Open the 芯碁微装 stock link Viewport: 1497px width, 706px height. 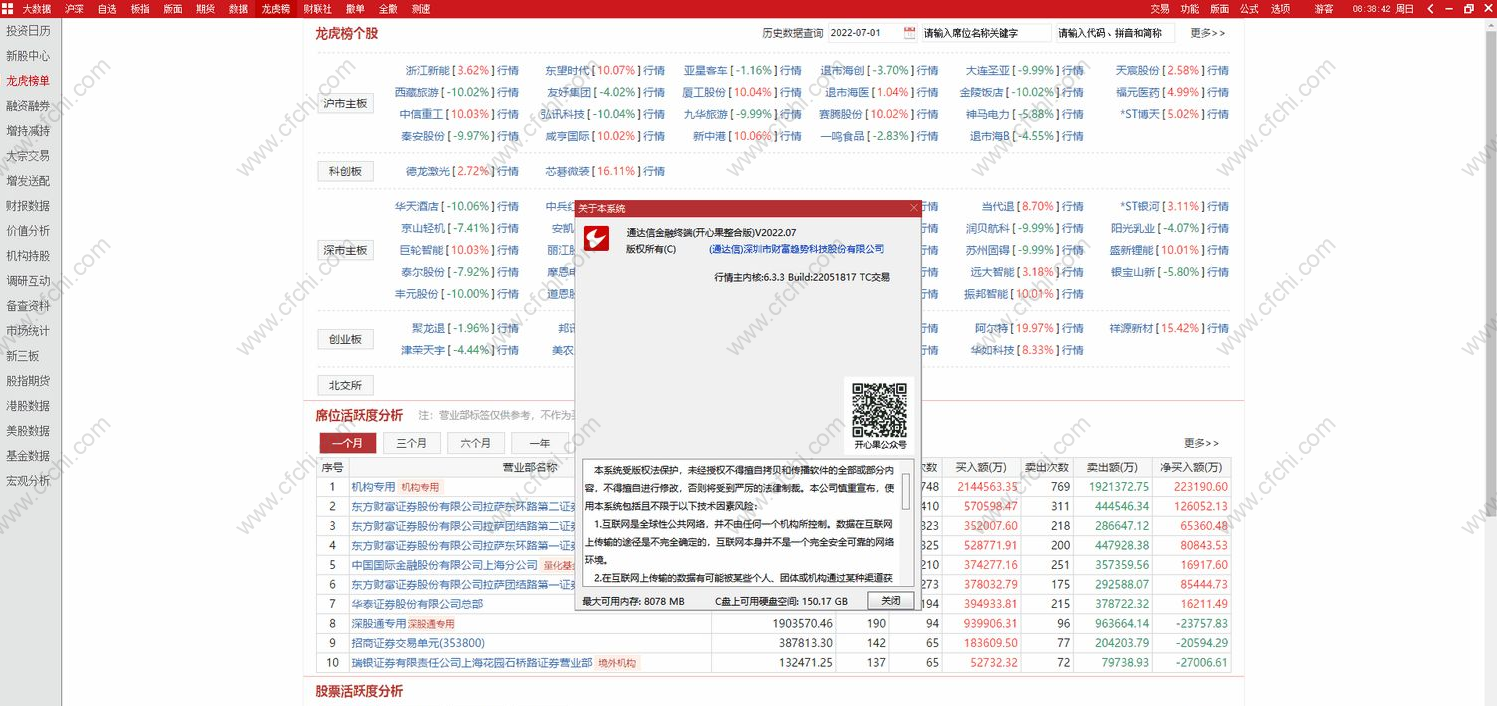coord(567,171)
